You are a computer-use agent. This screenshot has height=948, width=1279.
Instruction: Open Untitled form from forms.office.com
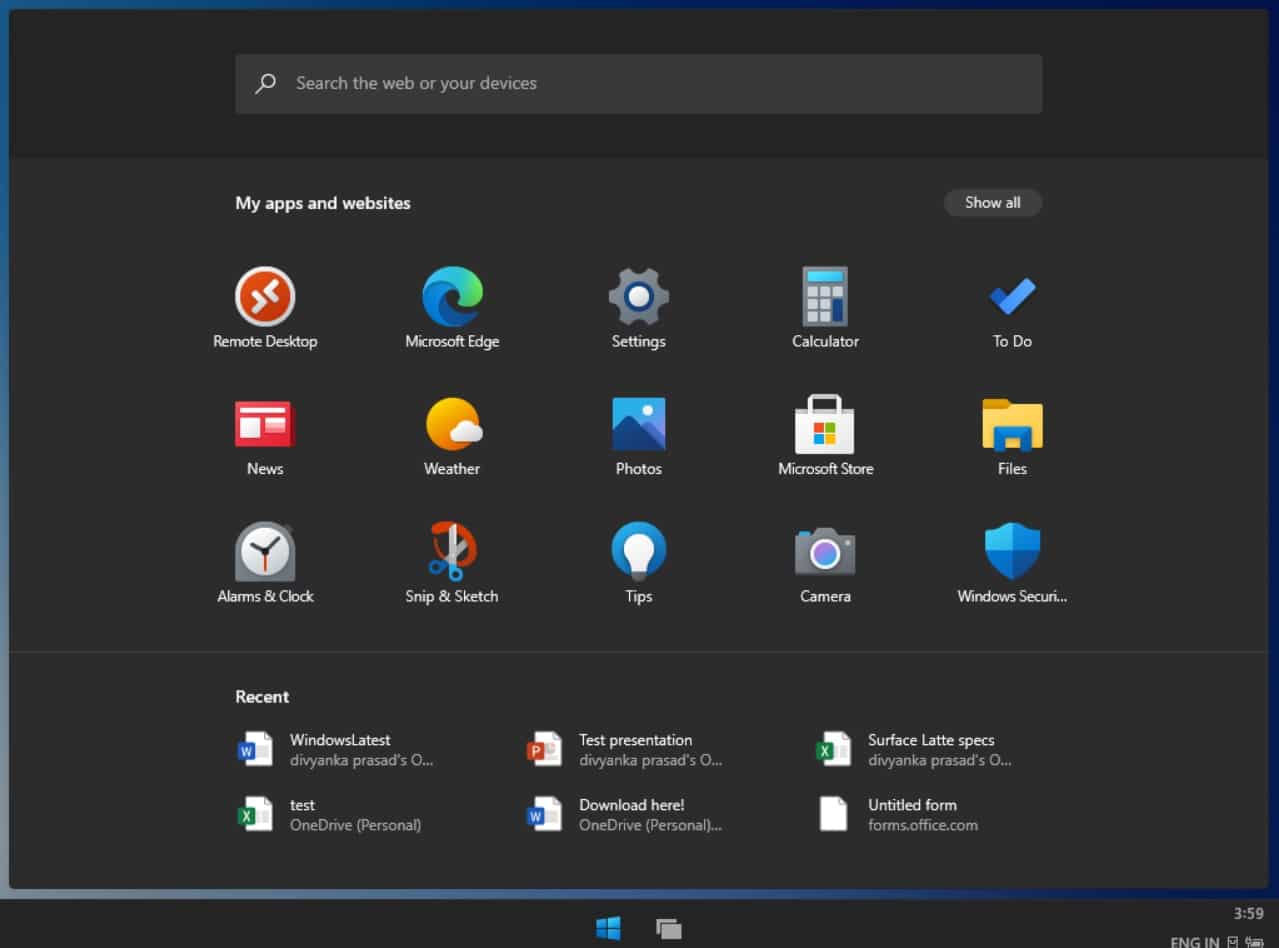pyautogui.click(x=898, y=814)
